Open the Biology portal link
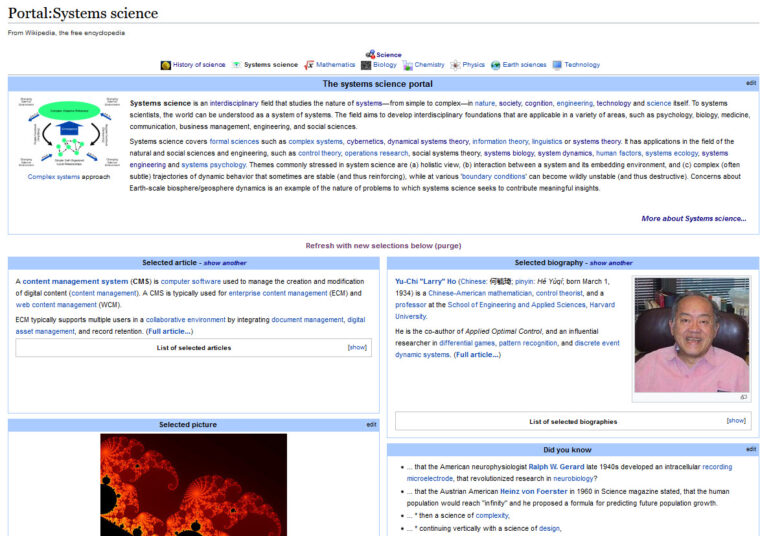 (385, 65)
